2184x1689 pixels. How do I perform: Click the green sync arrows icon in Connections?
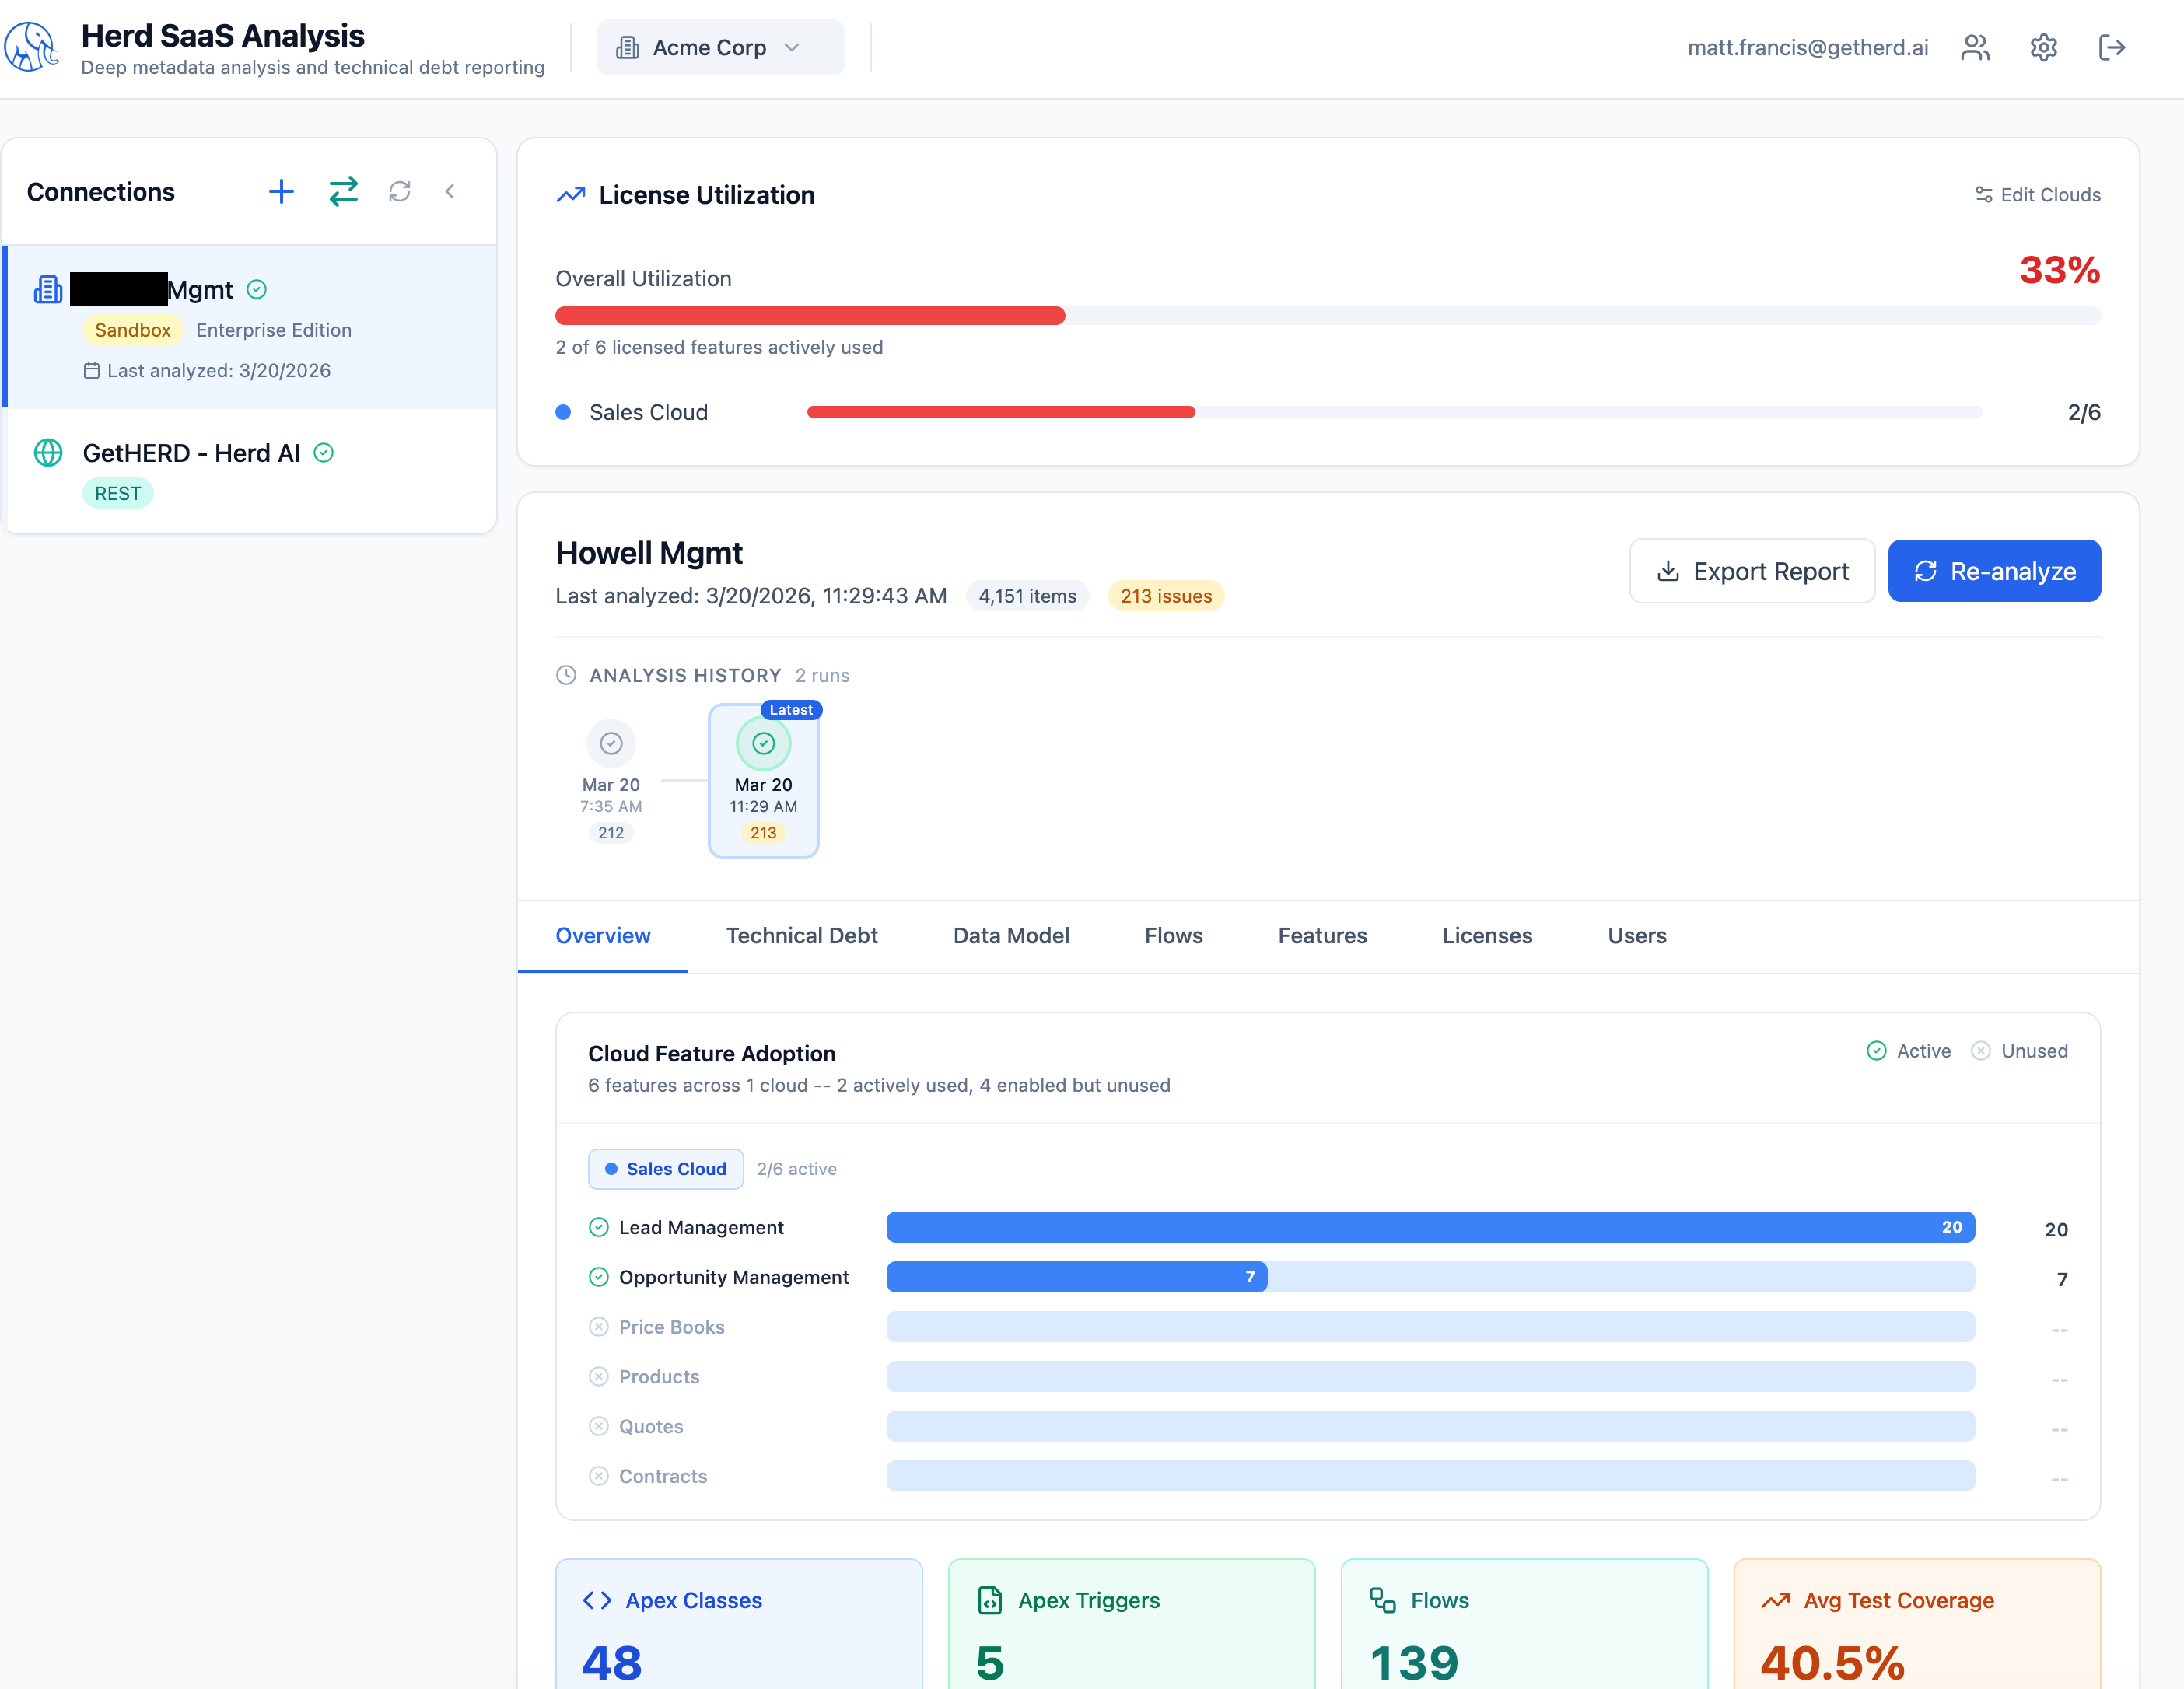[x=343, y=191]
